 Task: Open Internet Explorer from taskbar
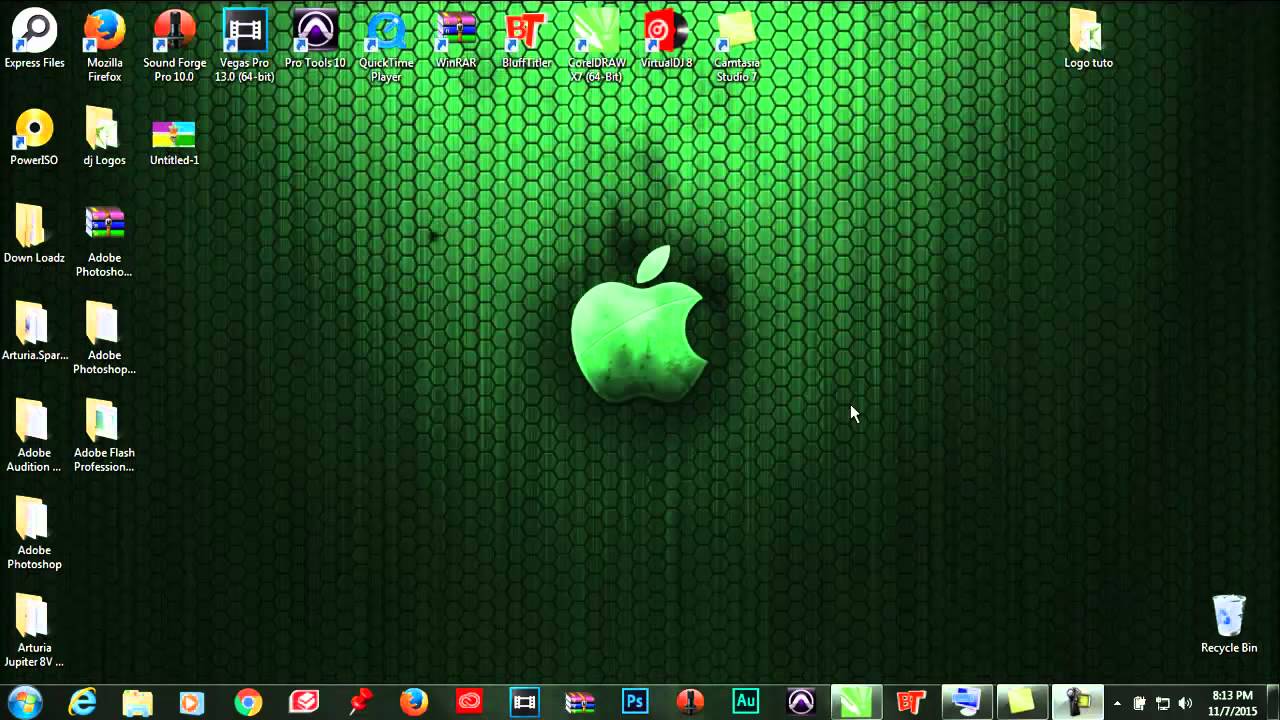(81, 702)
